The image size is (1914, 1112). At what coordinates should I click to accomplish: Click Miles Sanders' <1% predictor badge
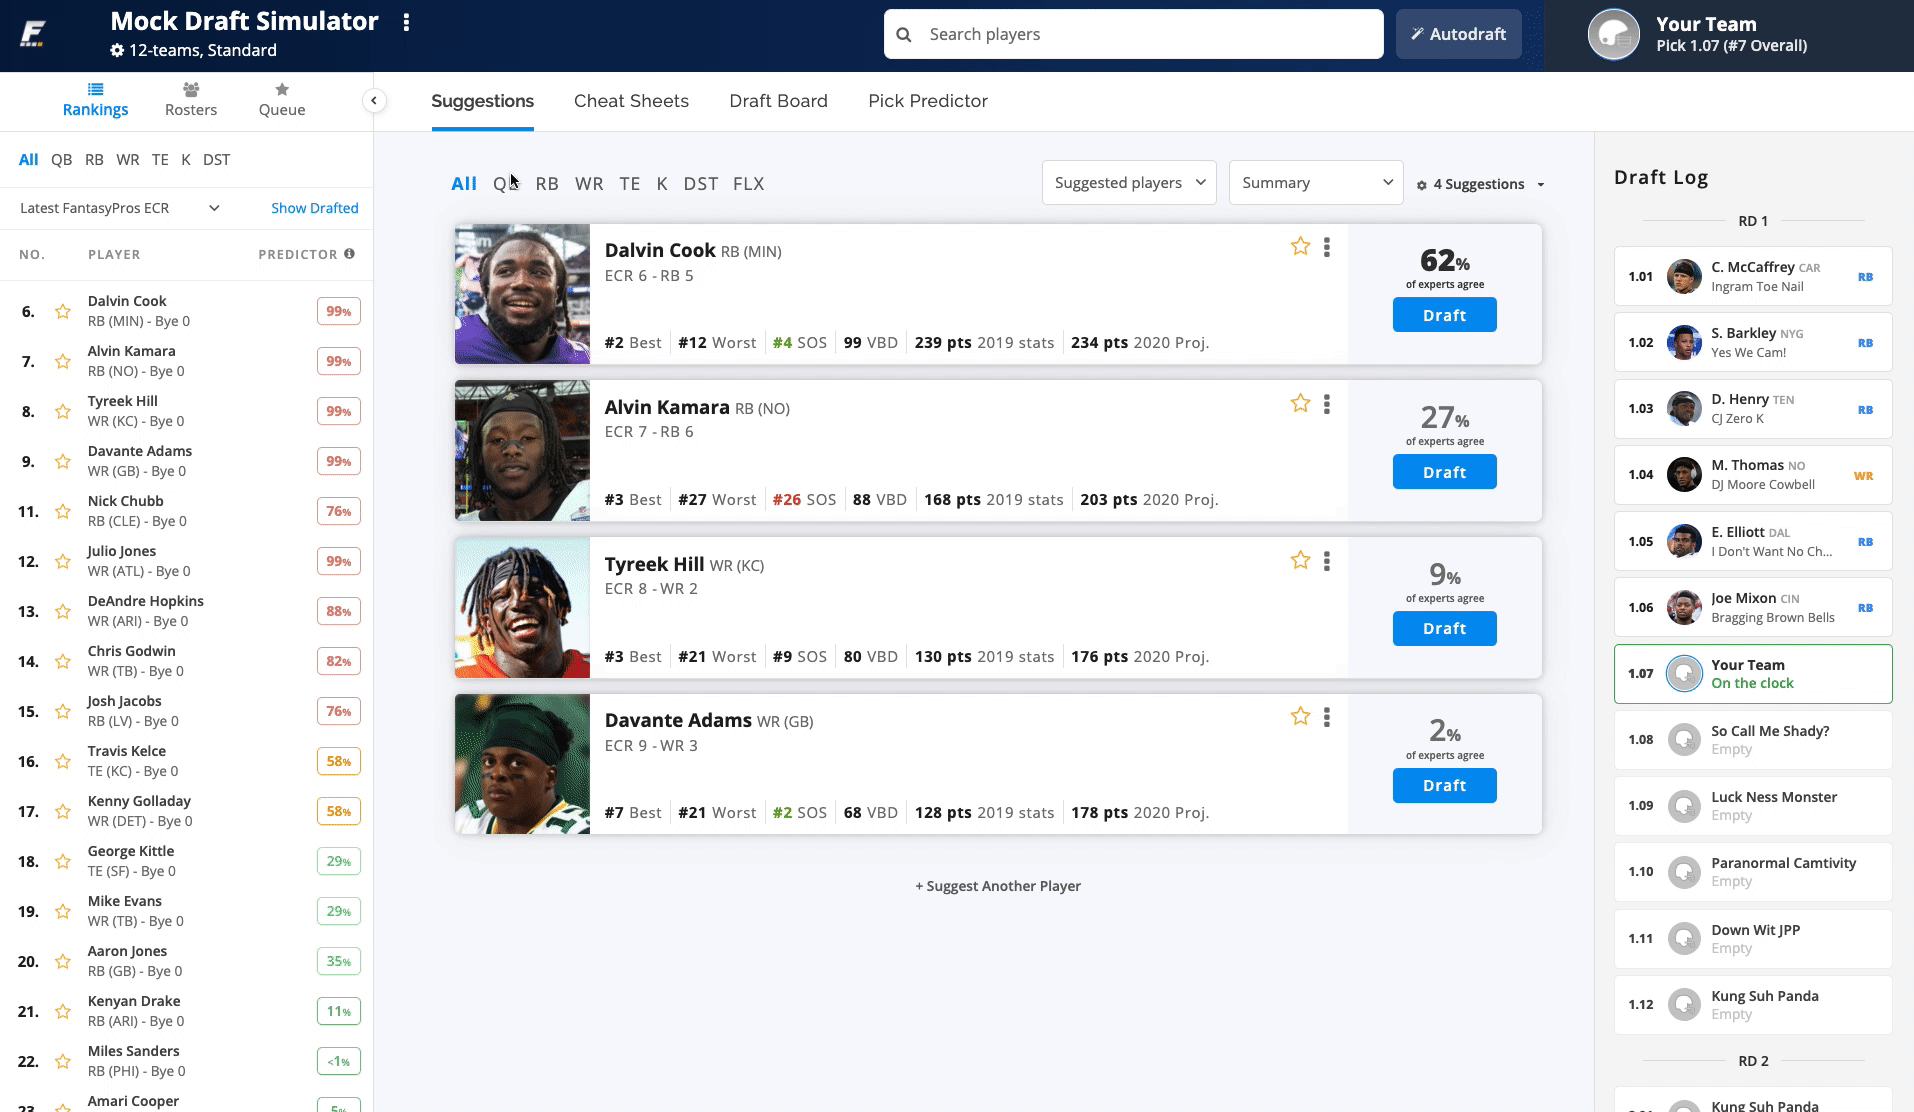pos(339,1061)
